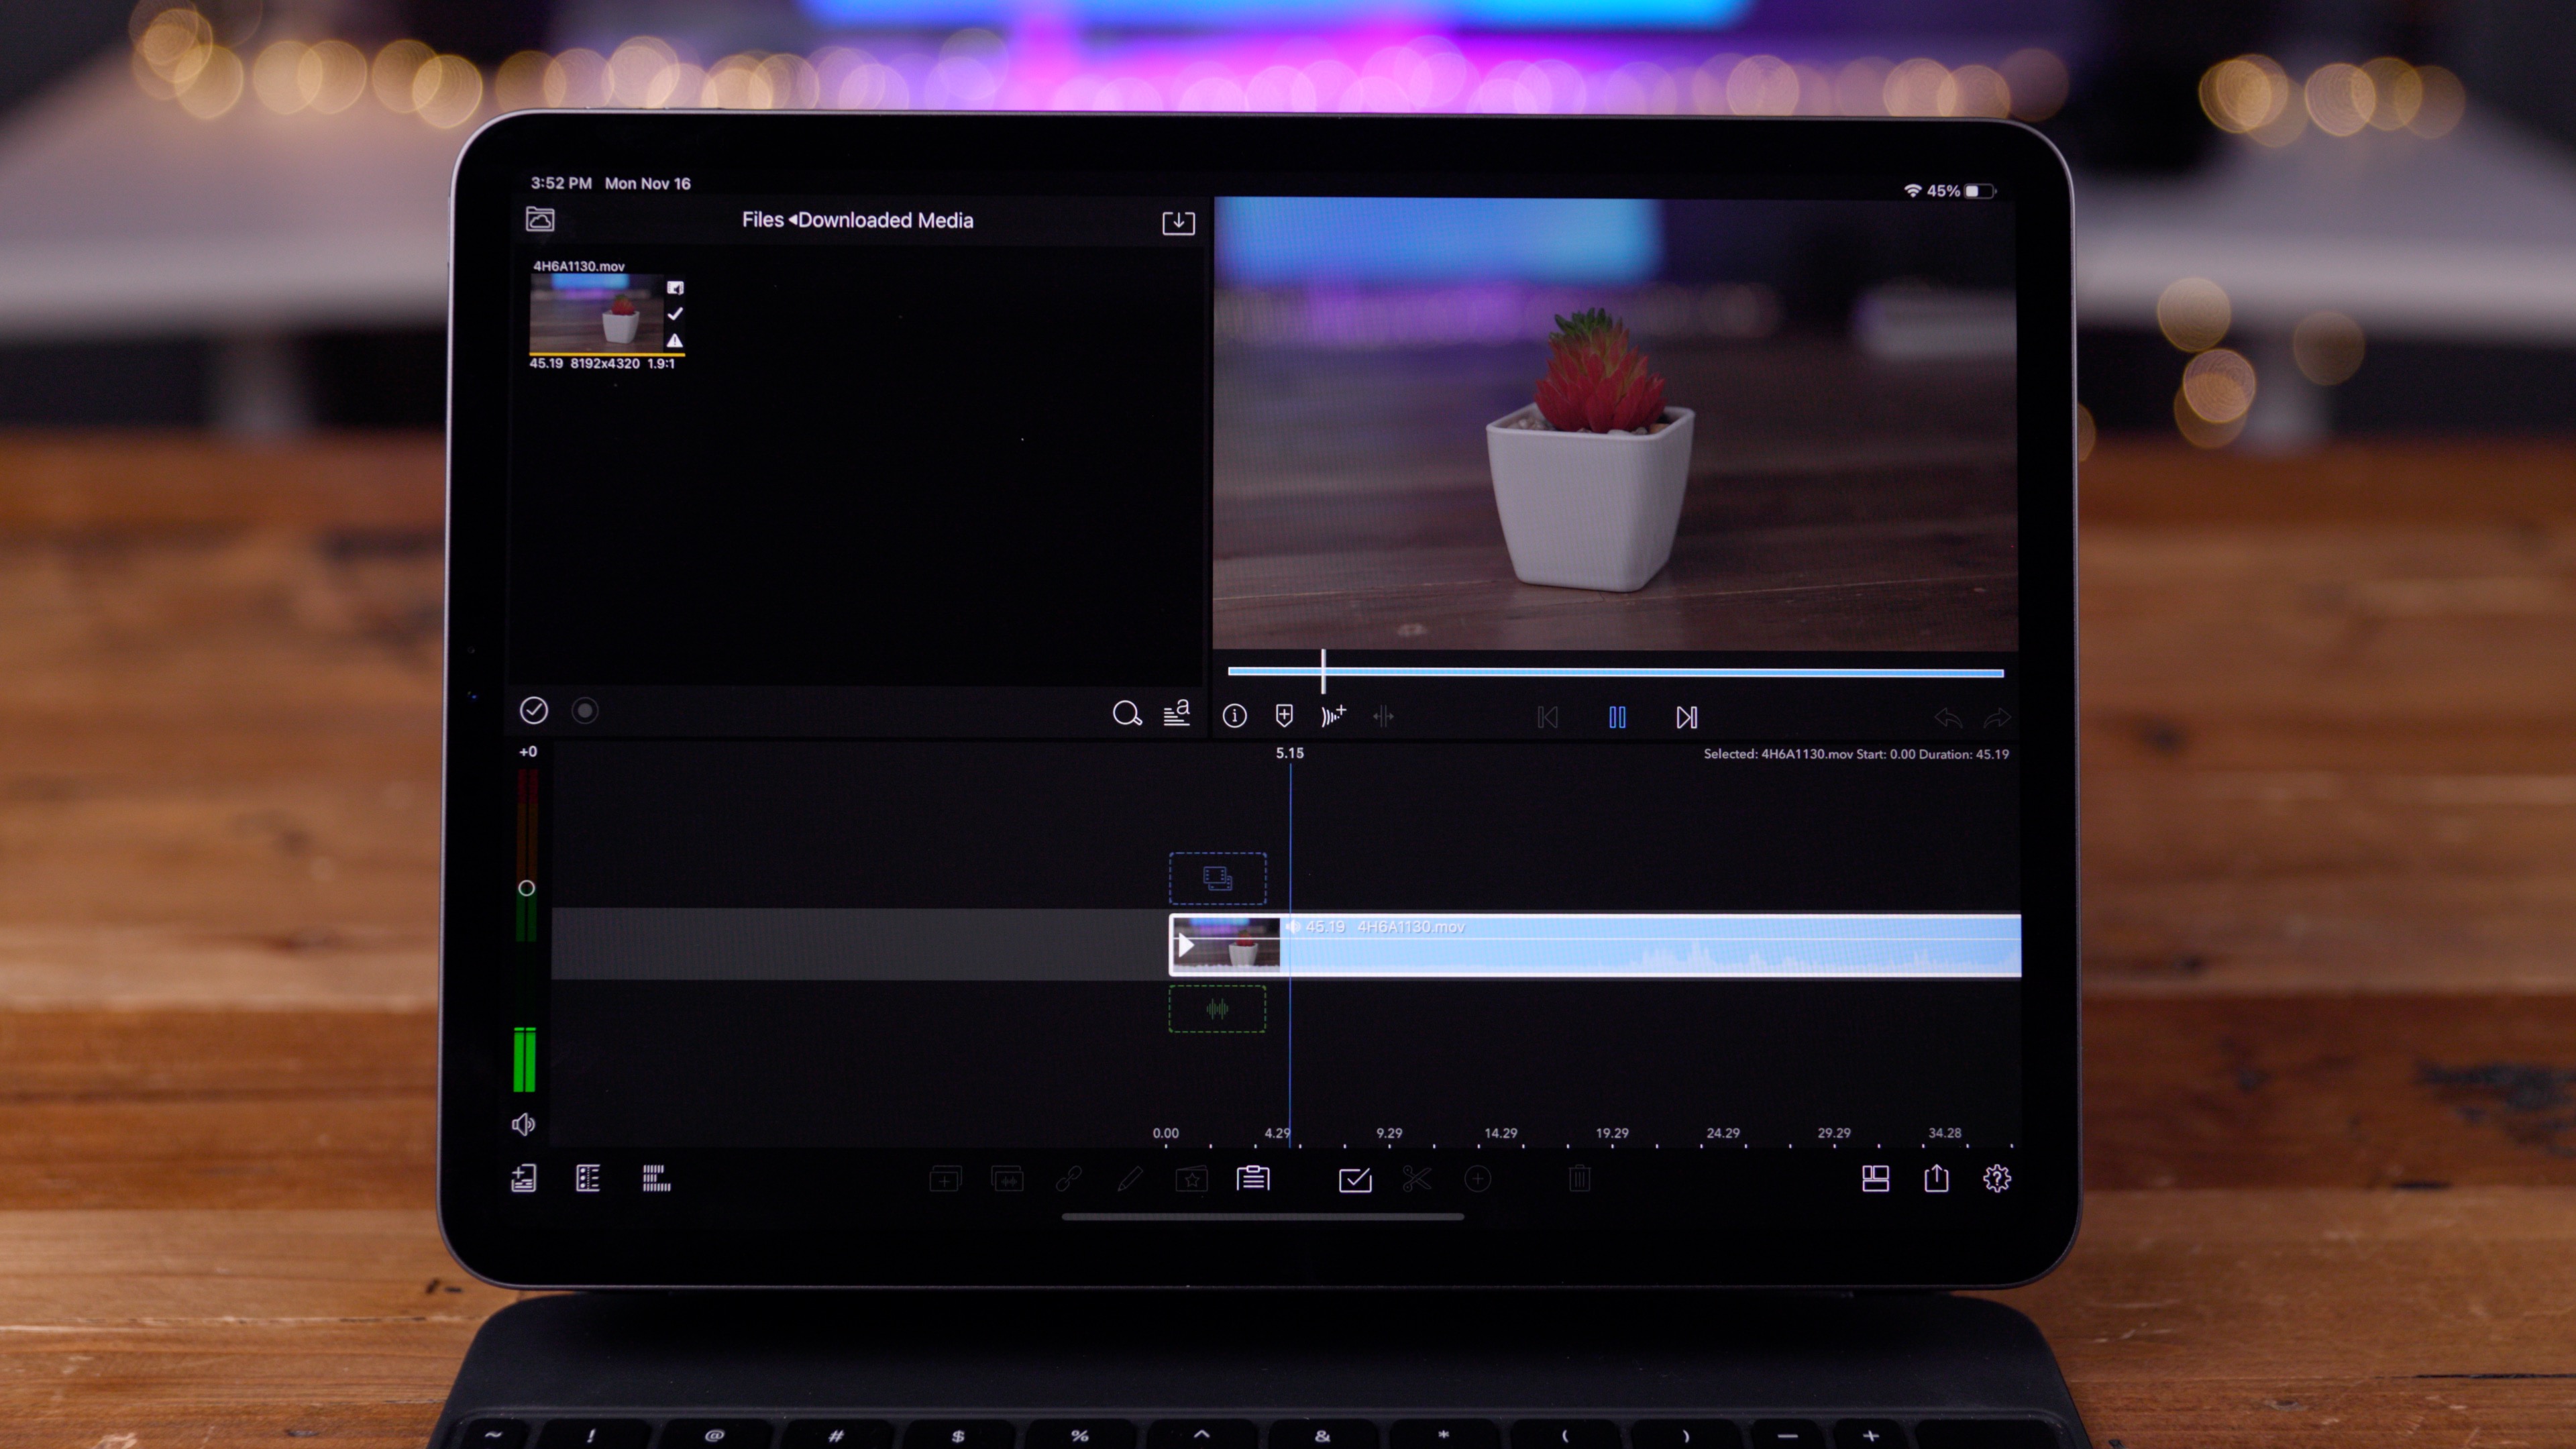Mute the speaker icon beside audio meters
The image size is (2576, 1449).
point(525,1125)
